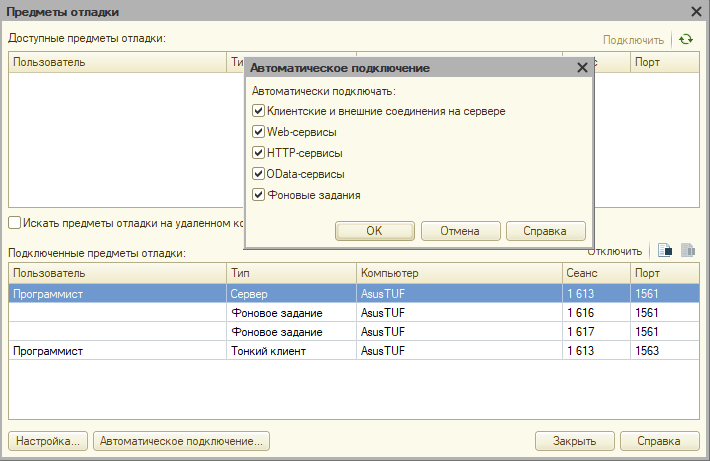Screen dimensions: 710x461
Task: Click the Отключить command
Action: pos(614,251)
